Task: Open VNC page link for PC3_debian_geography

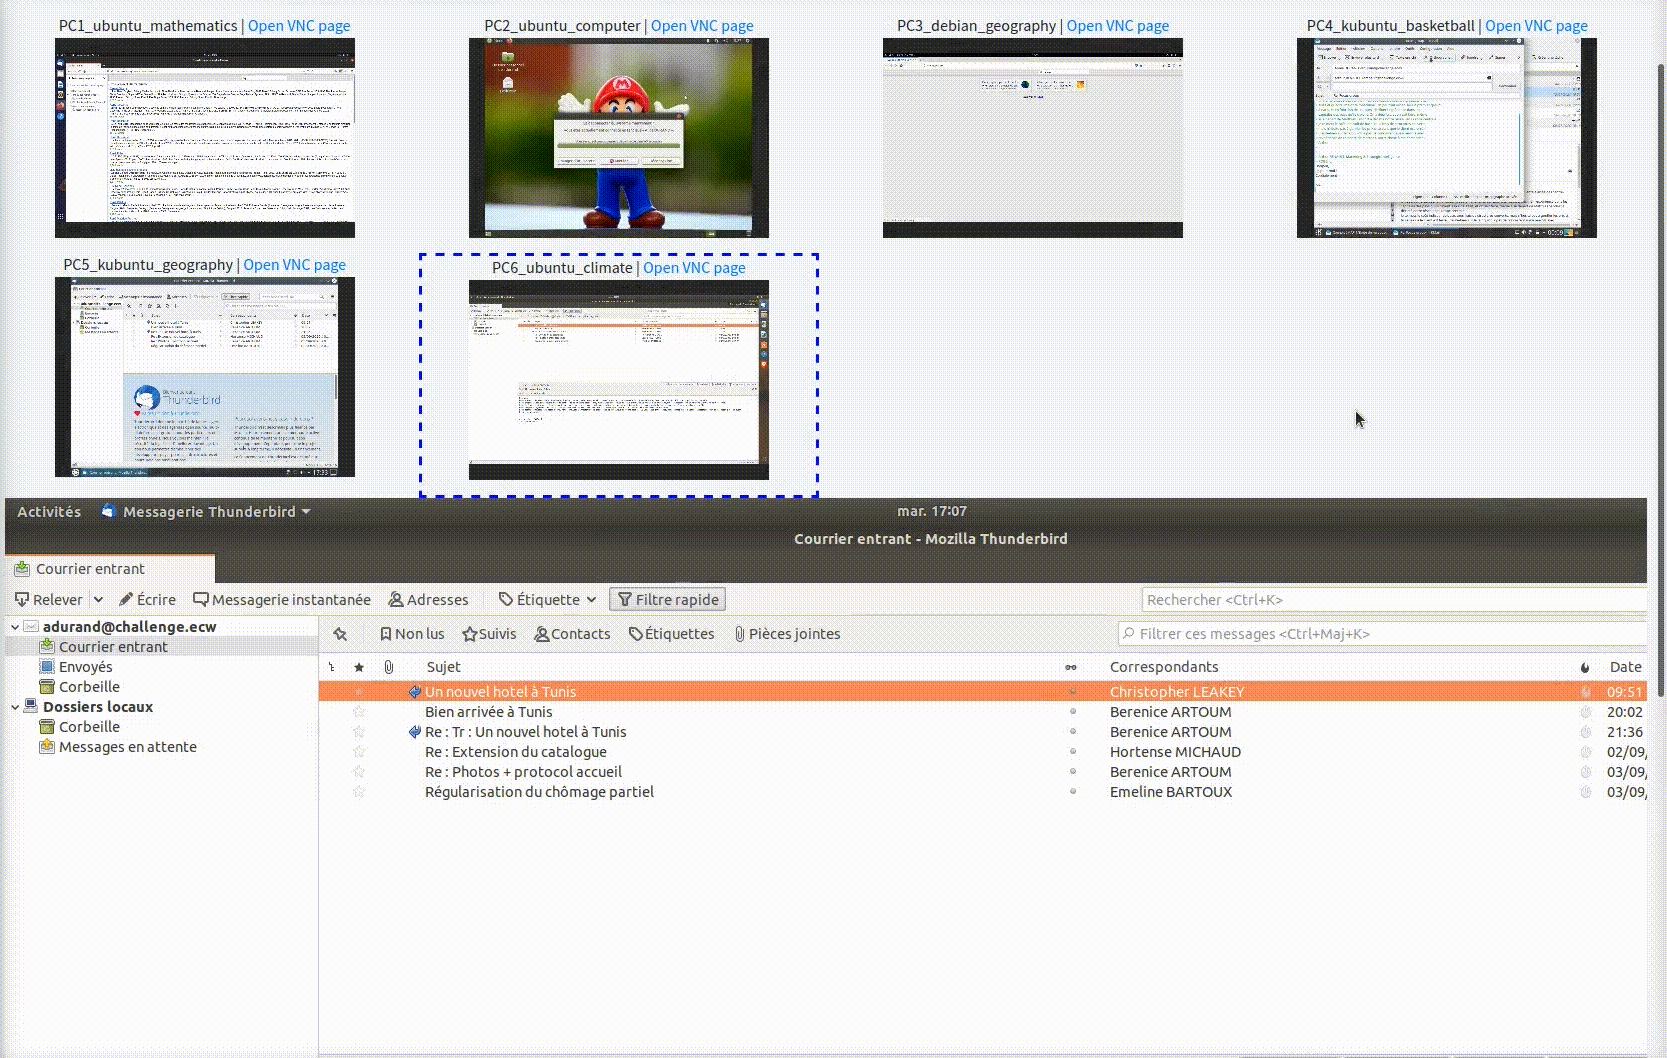Action: [x=1117, y=26]
